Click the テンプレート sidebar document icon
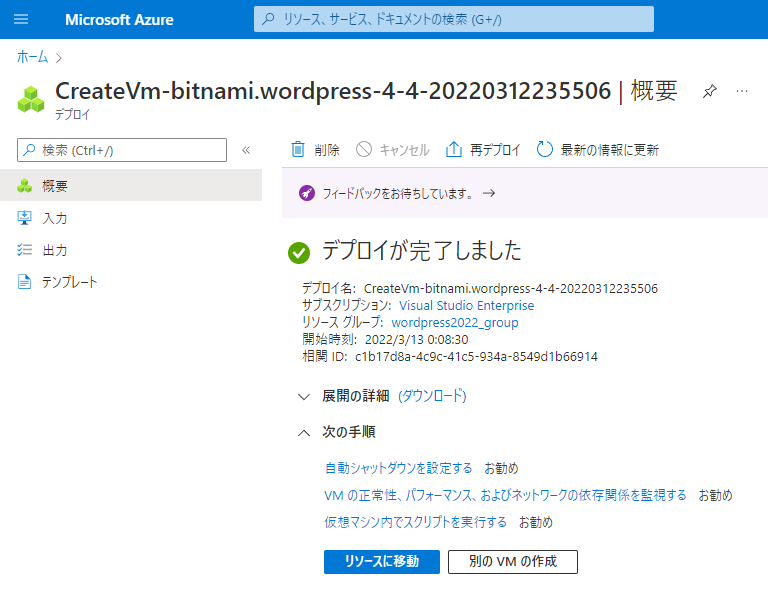The image size is (768, 593). 24,282
